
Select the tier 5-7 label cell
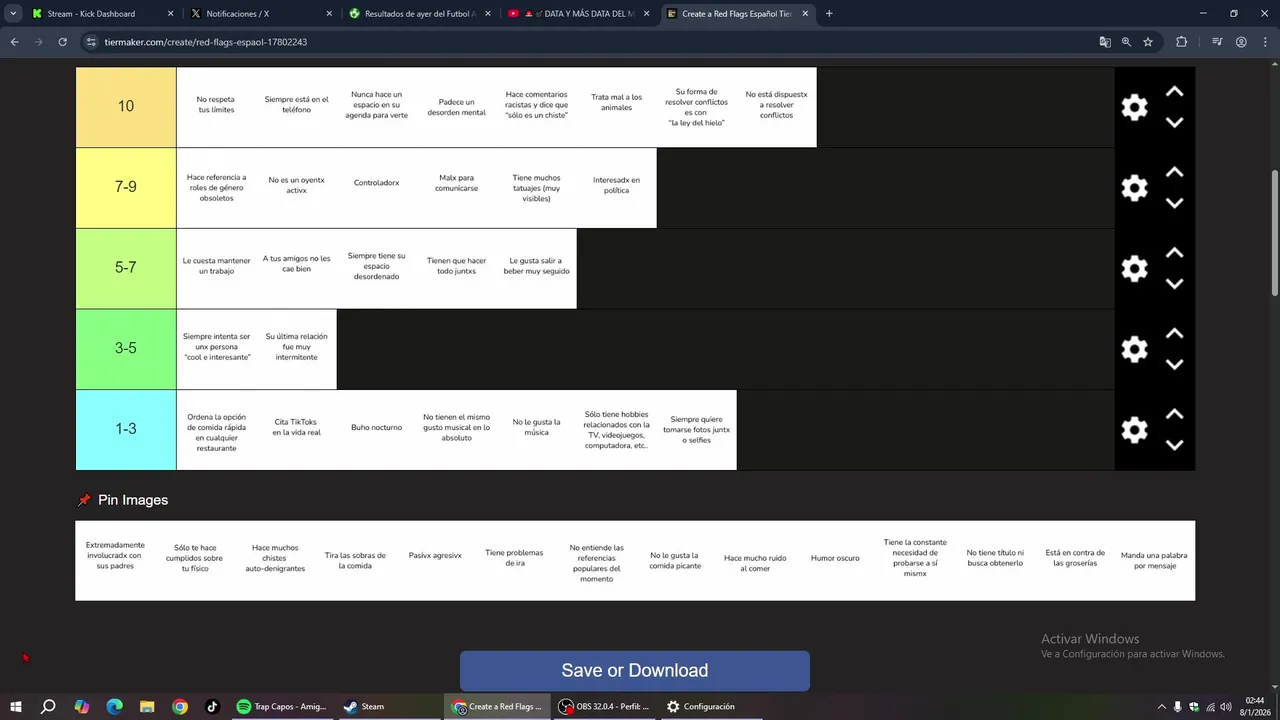click(x=126, y=269)
